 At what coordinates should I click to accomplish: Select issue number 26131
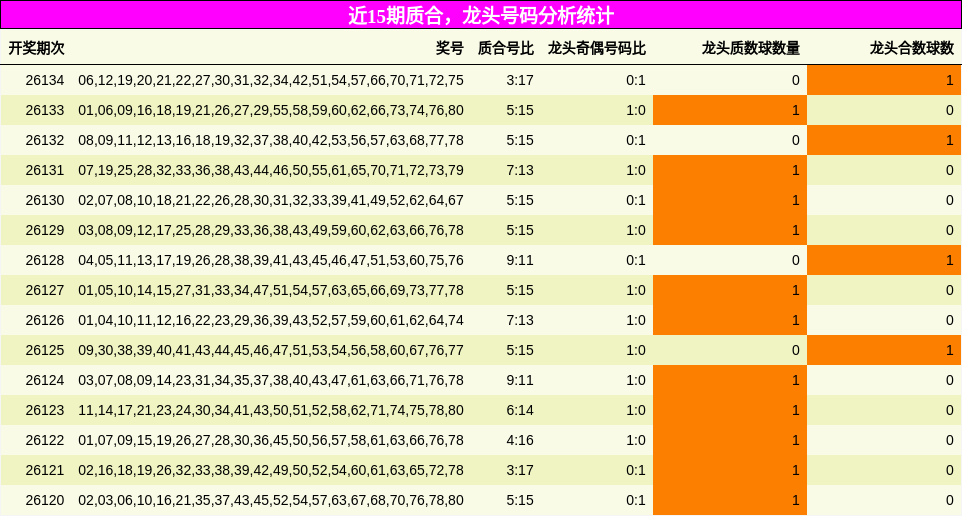[x=45, y=171]
